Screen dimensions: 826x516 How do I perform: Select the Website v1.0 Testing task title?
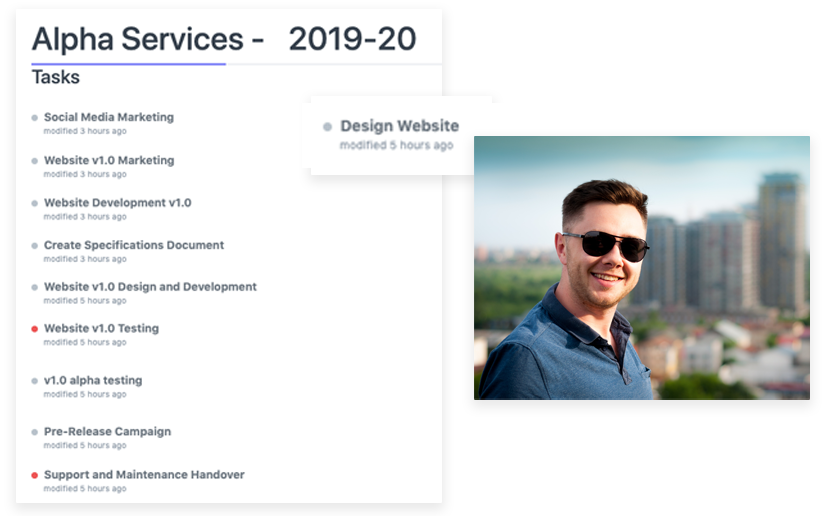pos(101,328)
